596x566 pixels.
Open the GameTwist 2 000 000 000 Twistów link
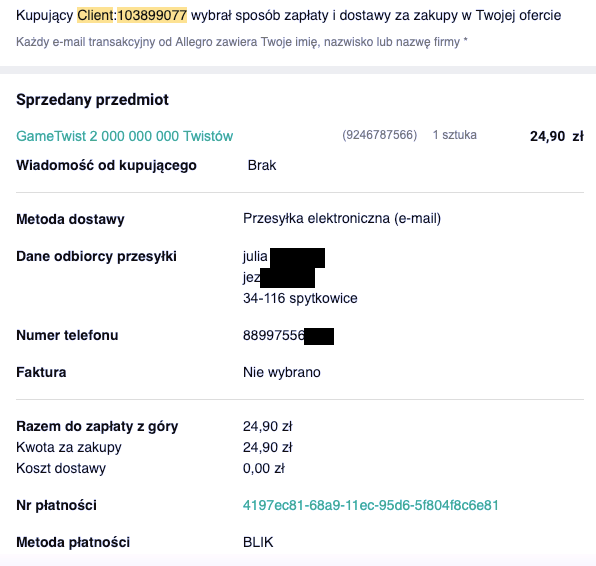124,136
